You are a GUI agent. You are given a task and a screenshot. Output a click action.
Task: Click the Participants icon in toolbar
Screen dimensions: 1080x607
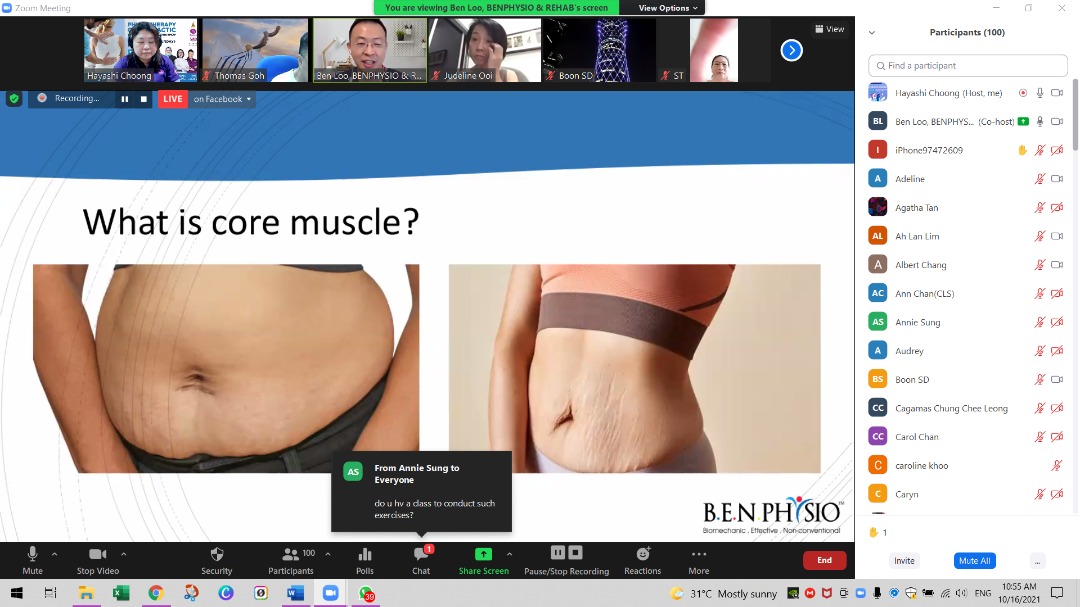(290, 555)
